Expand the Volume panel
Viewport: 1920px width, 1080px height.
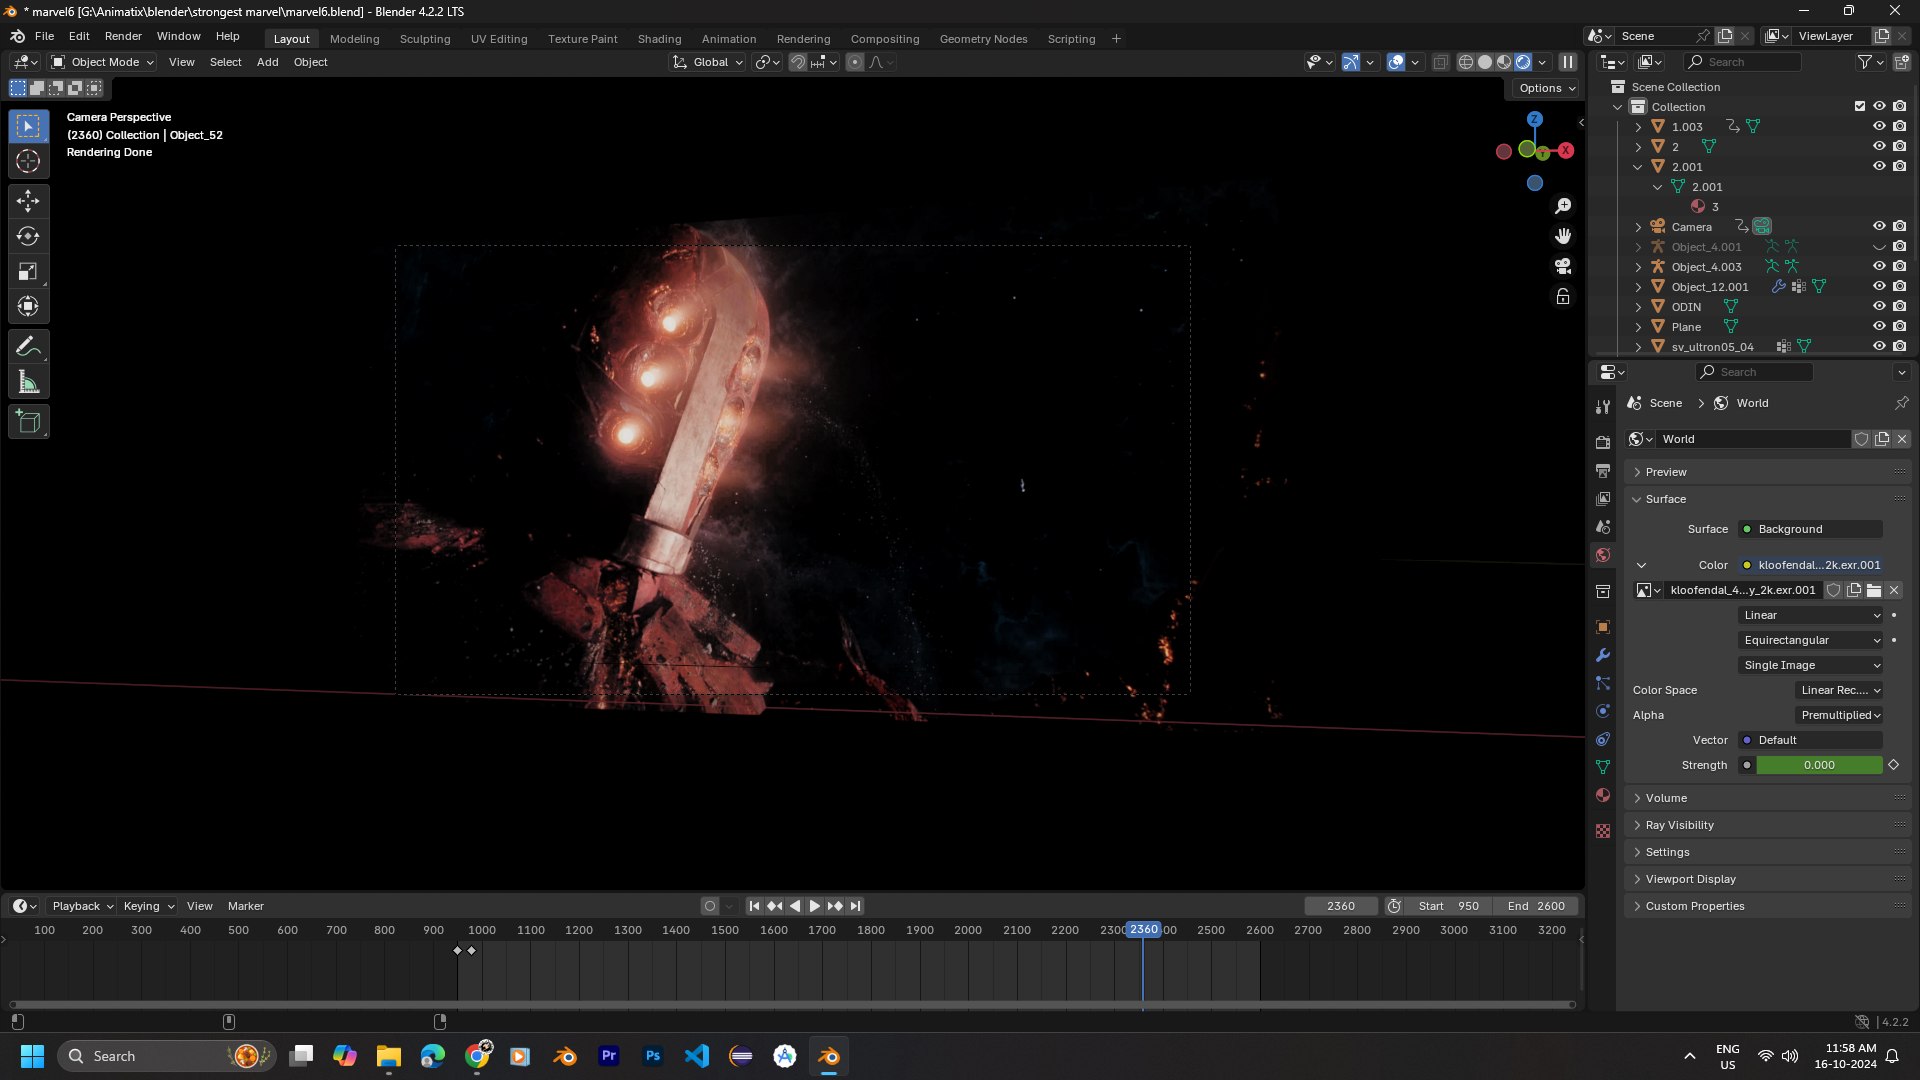coord(1666,798)
